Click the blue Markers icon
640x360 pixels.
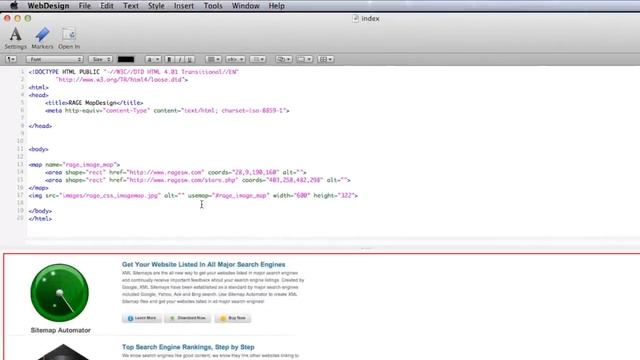42,35
